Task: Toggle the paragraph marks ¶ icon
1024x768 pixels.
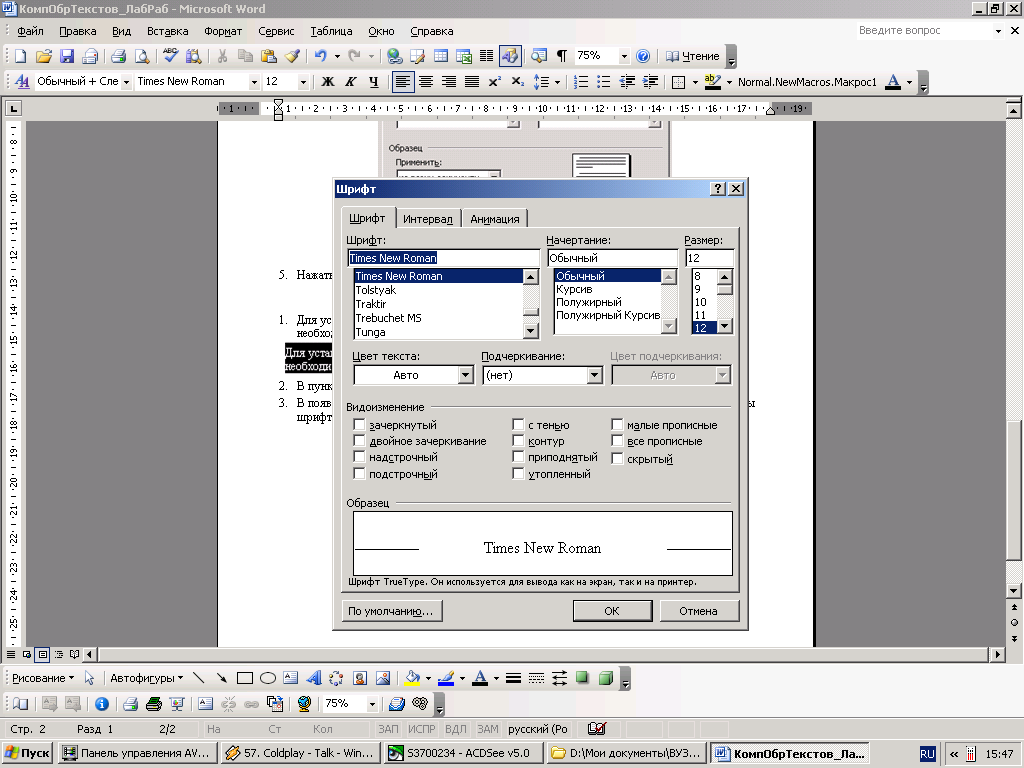Action: click(x=562, y=57)
